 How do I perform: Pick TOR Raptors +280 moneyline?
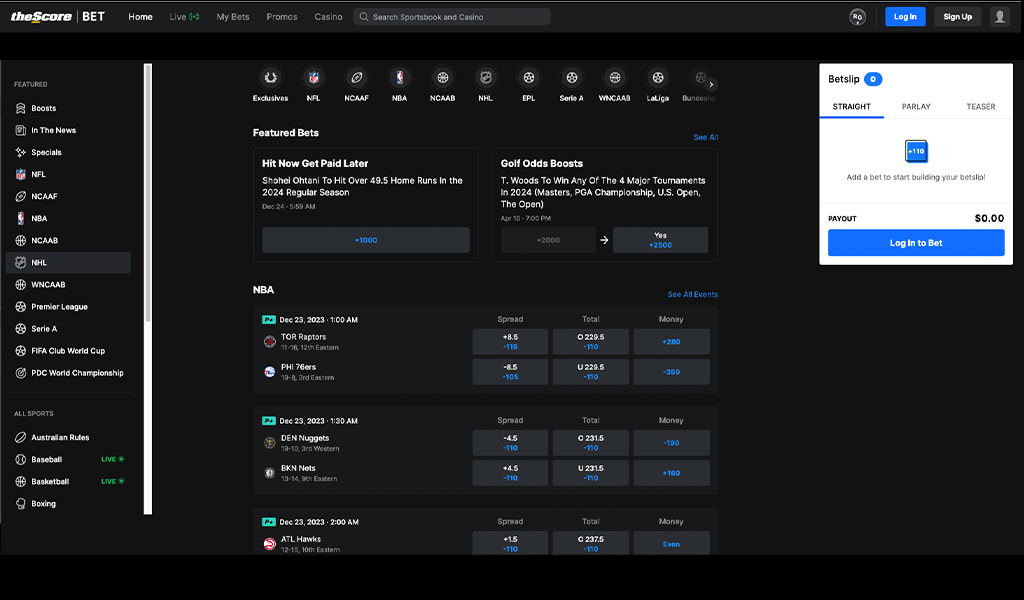[671, 342]
